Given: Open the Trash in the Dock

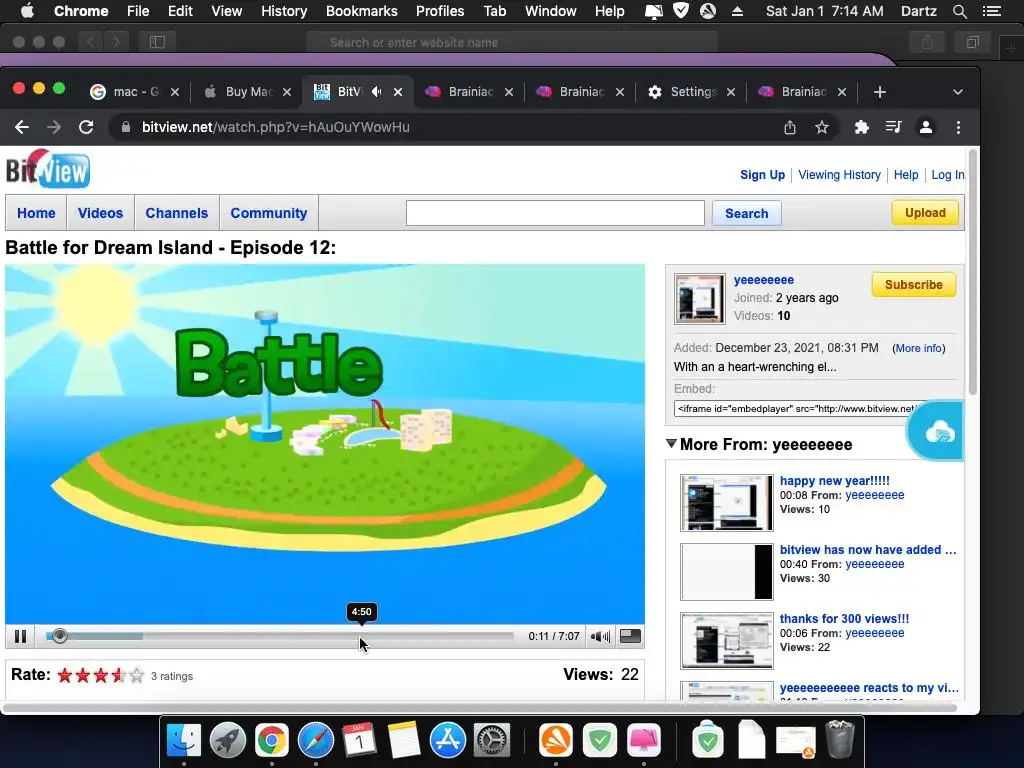Looking at the screenshot, I should (840, 739).
